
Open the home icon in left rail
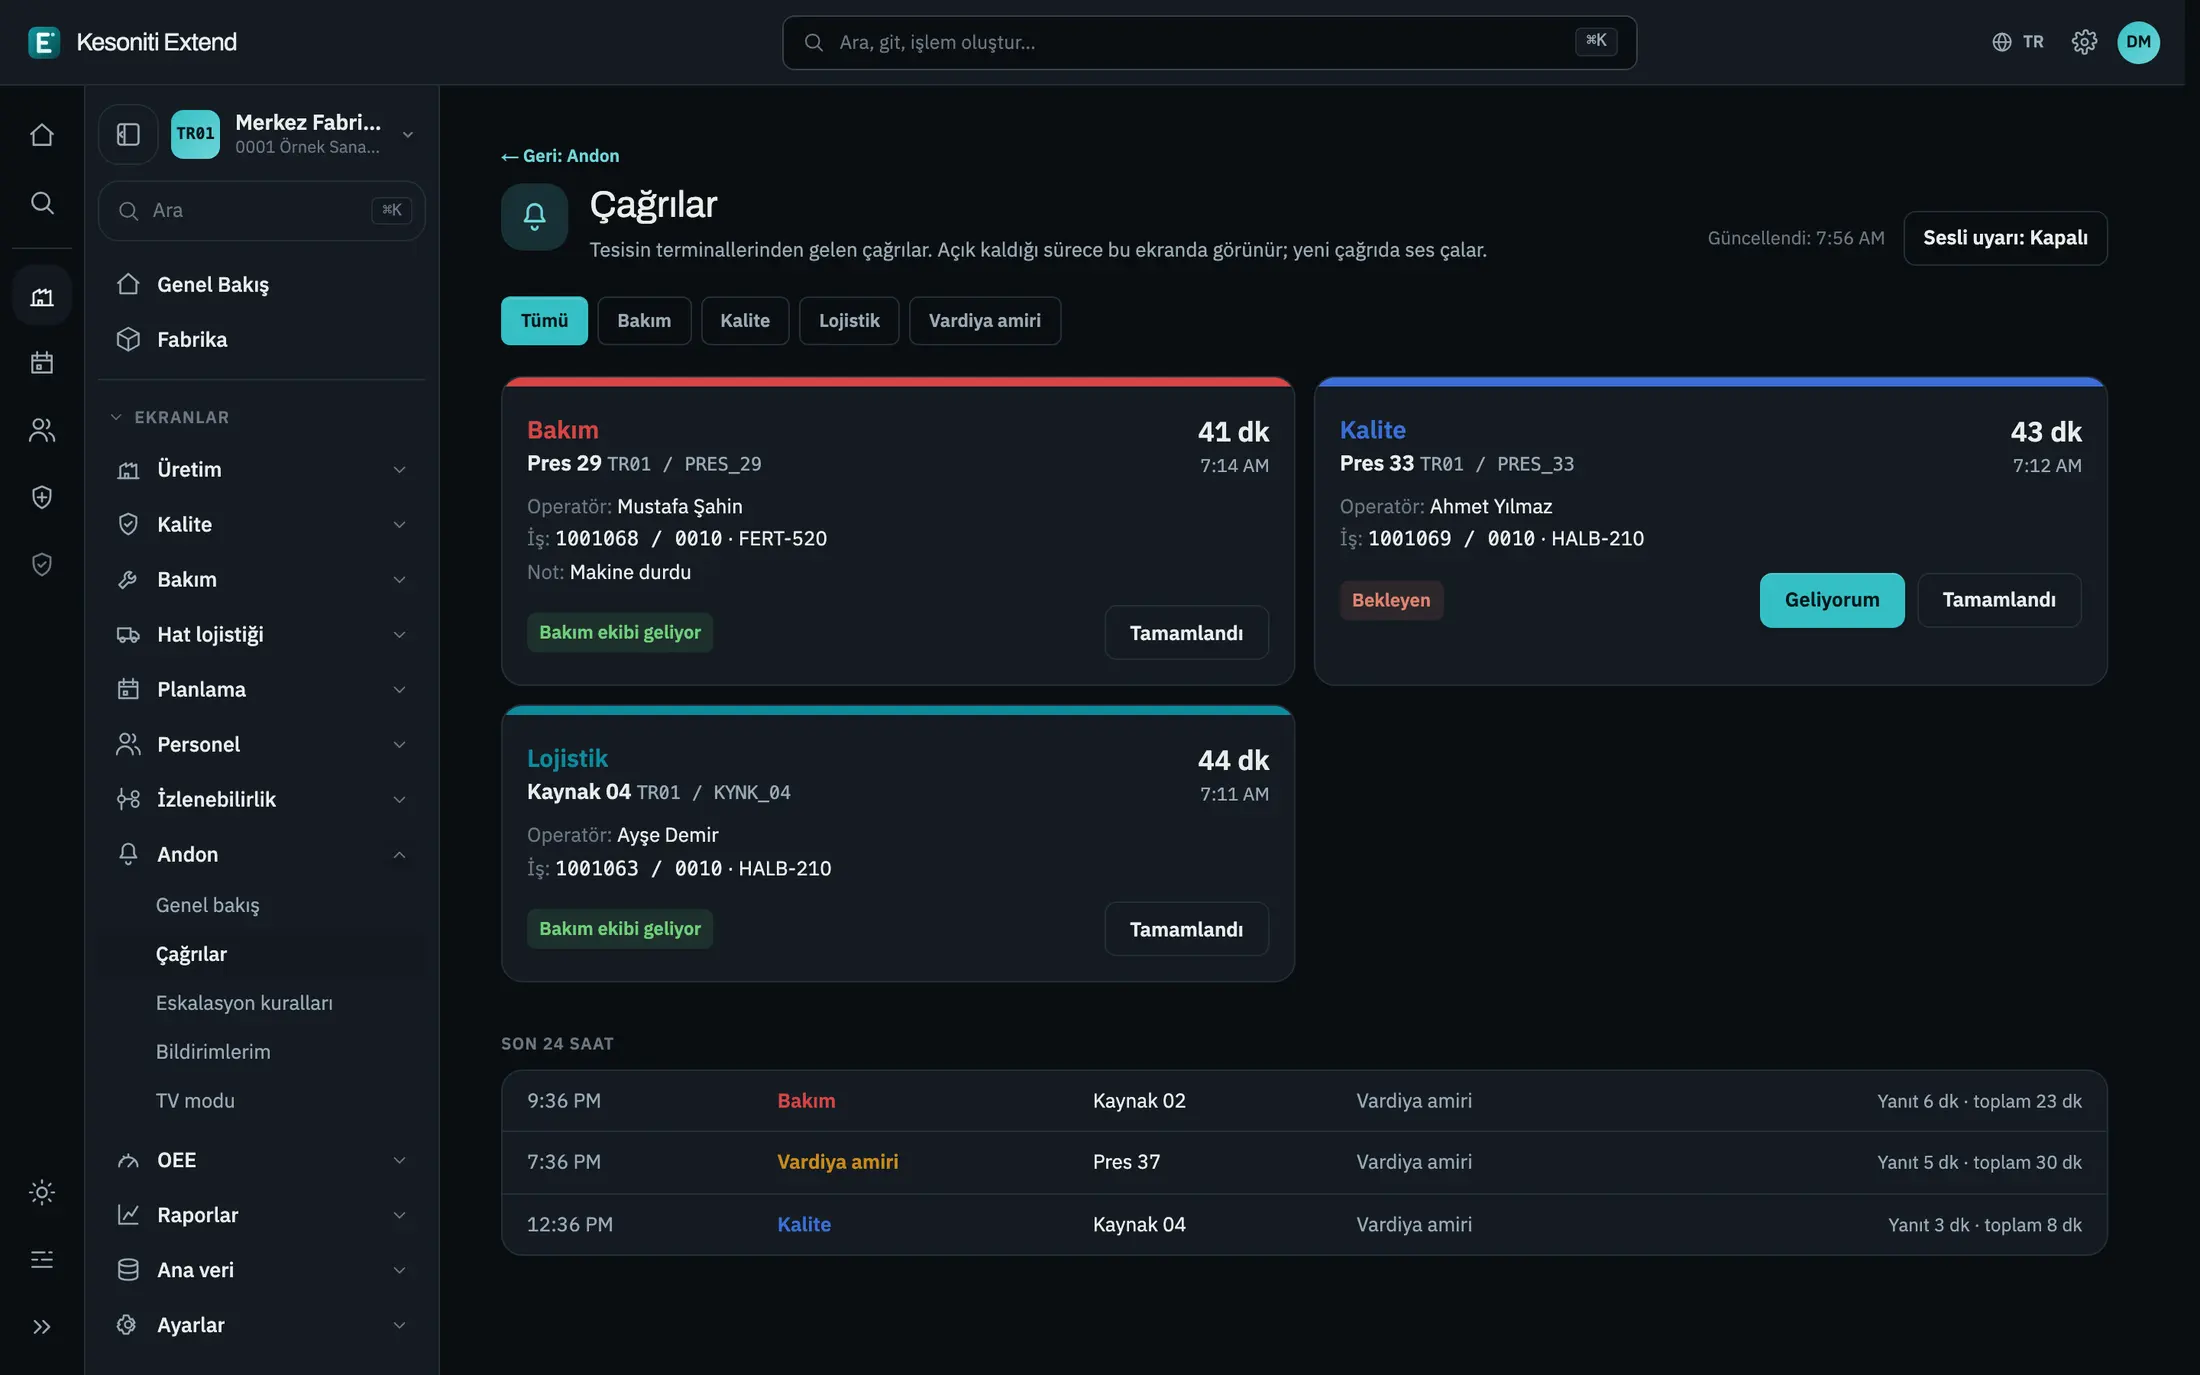[x=42, y=135]
